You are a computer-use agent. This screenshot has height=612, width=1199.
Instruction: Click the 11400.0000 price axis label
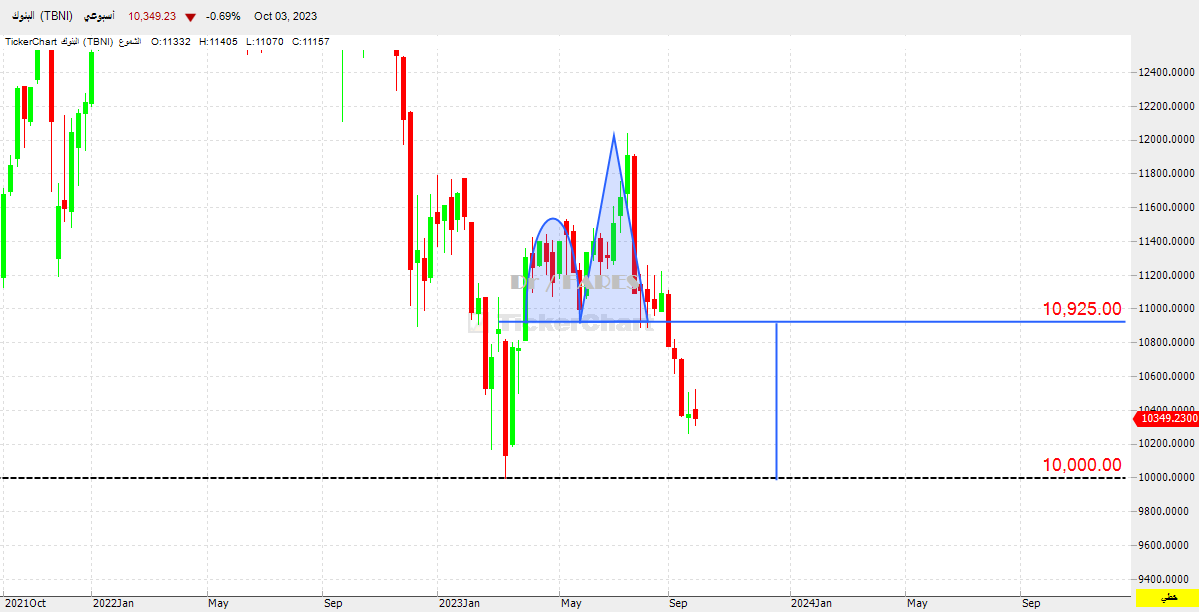click(1165, 242)
